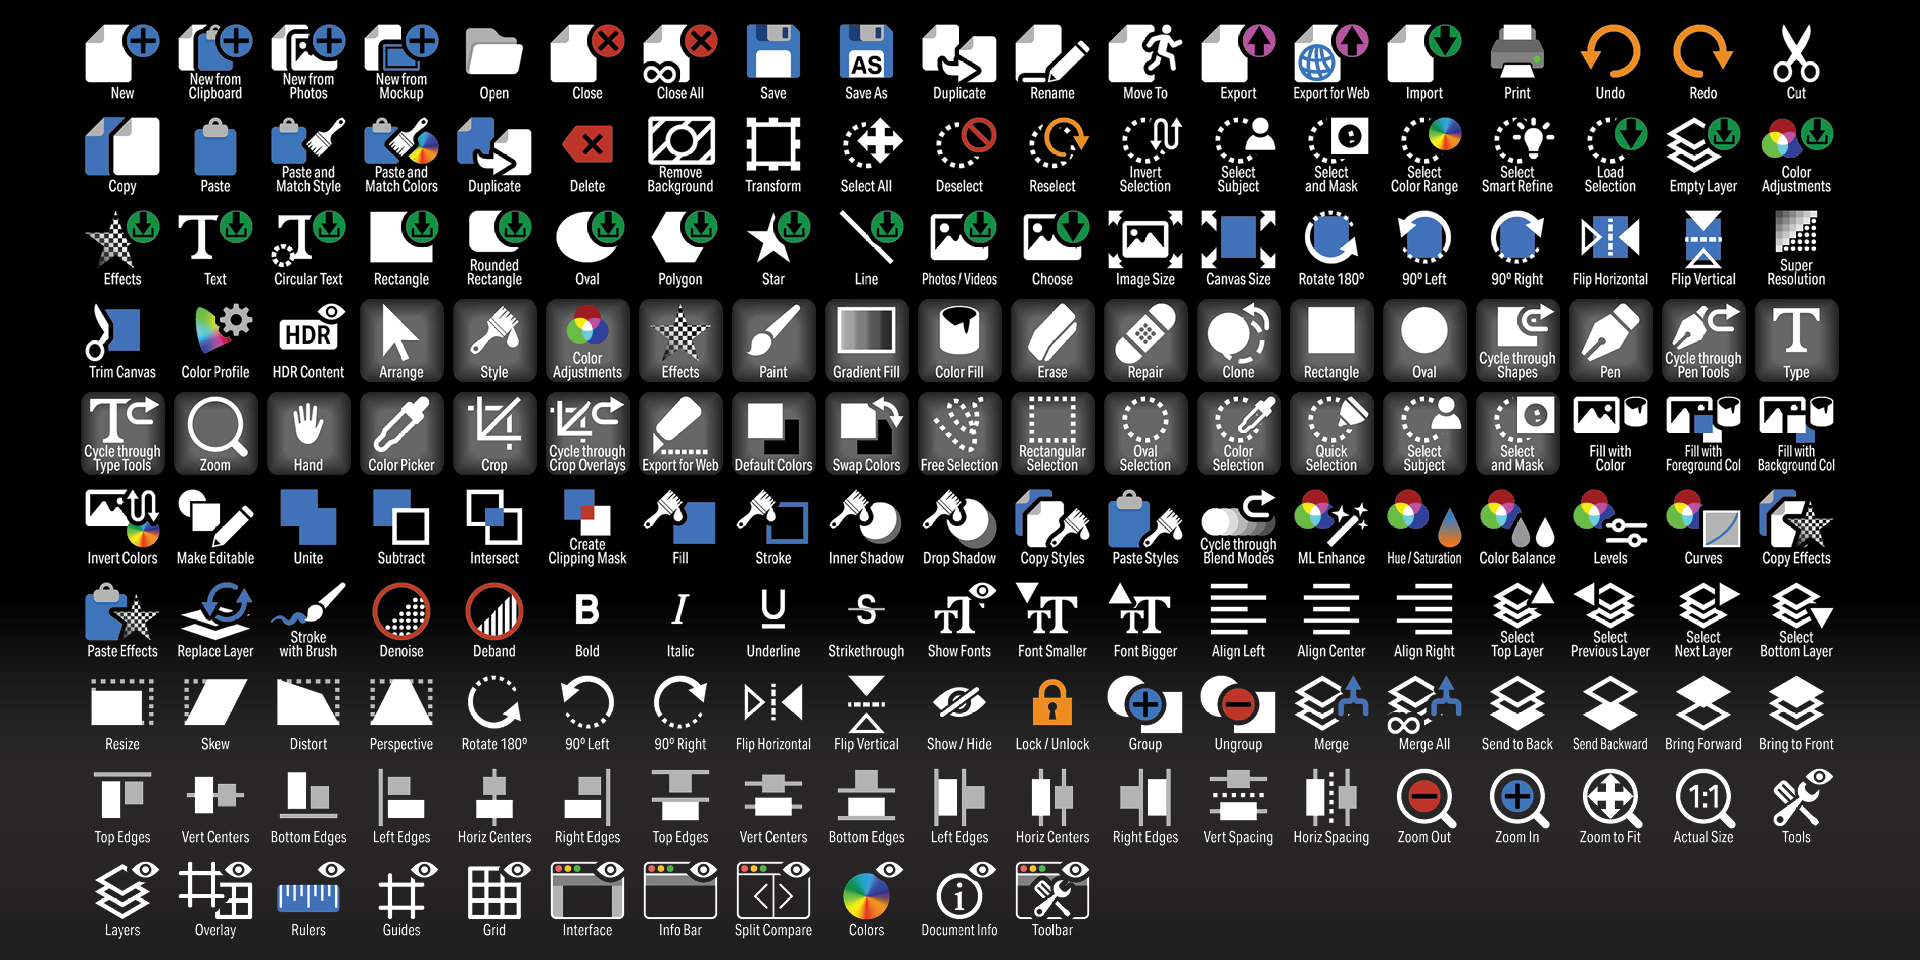The width and height of the screenshot is (1920, 960).
Task: Choose the Quick Selection tool
Action: point(1331,434)
